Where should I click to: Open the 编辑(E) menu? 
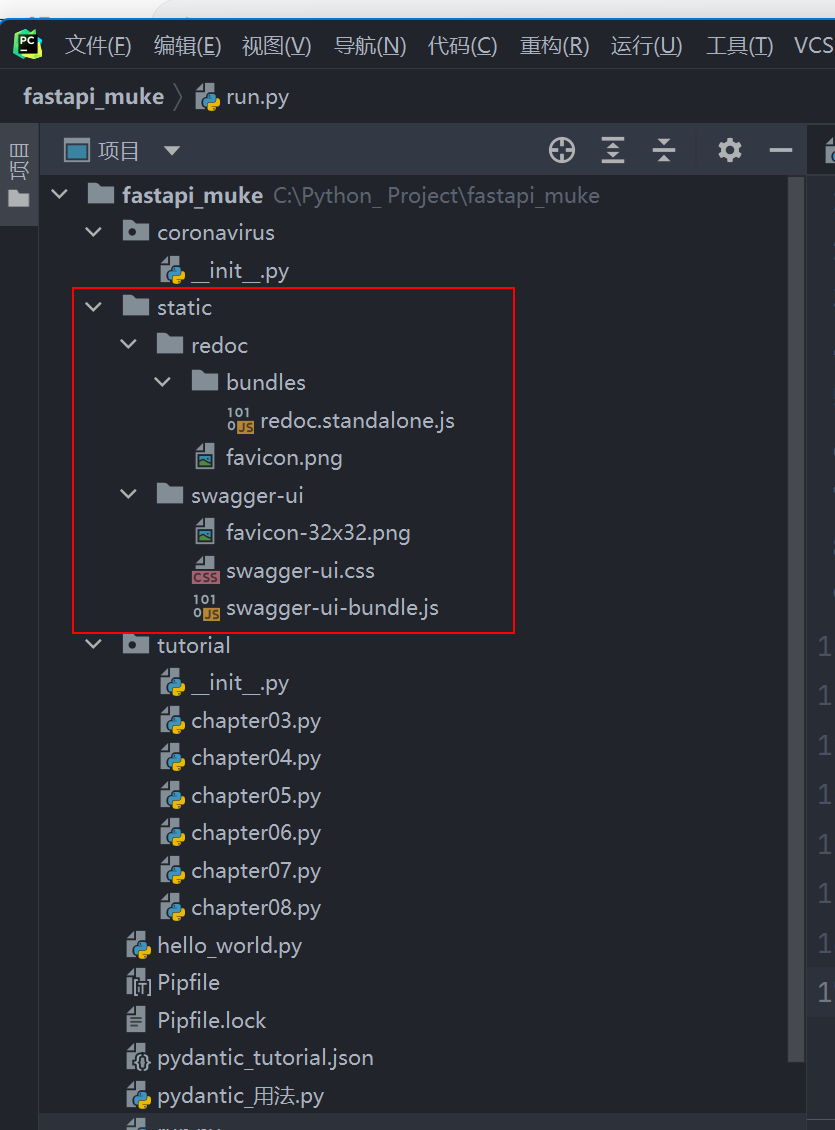point(187,46)
